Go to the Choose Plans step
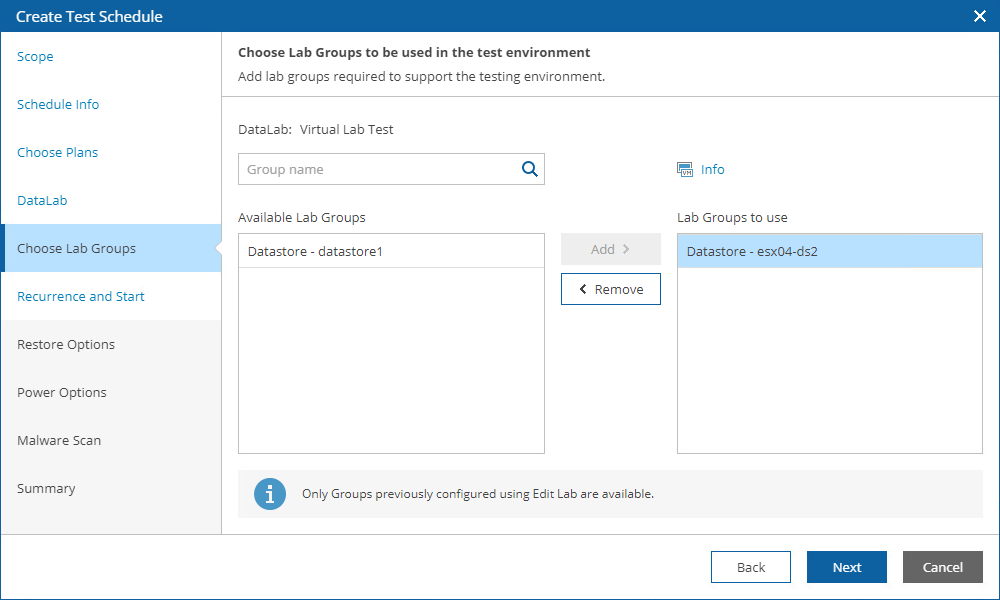Image resolution: width=1000 pixels, height=600 pixels. (x=58, y=152)
